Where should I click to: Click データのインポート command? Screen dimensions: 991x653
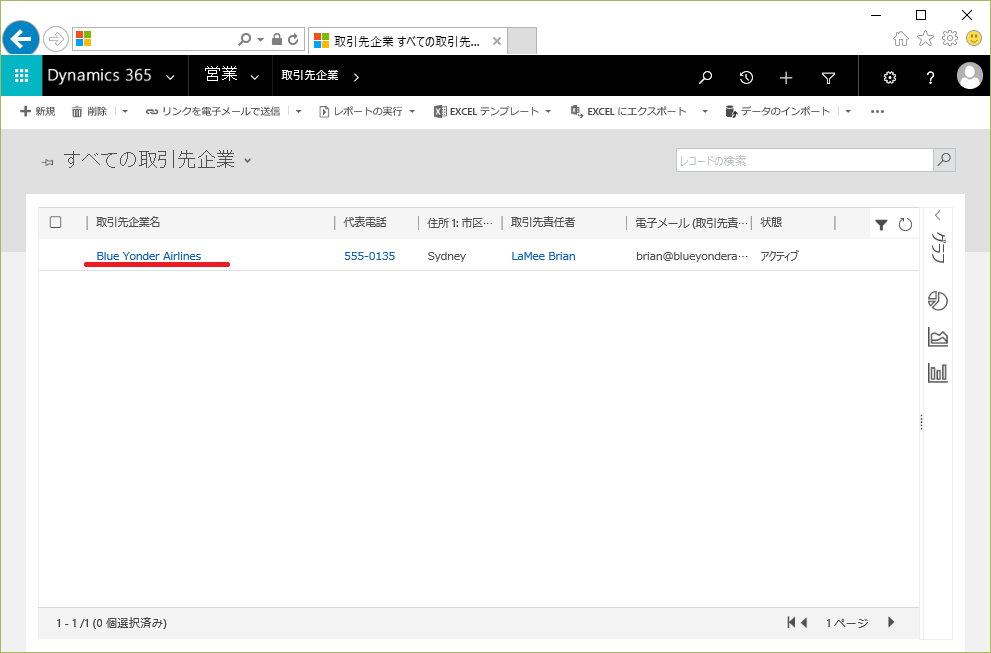[778, 111]
